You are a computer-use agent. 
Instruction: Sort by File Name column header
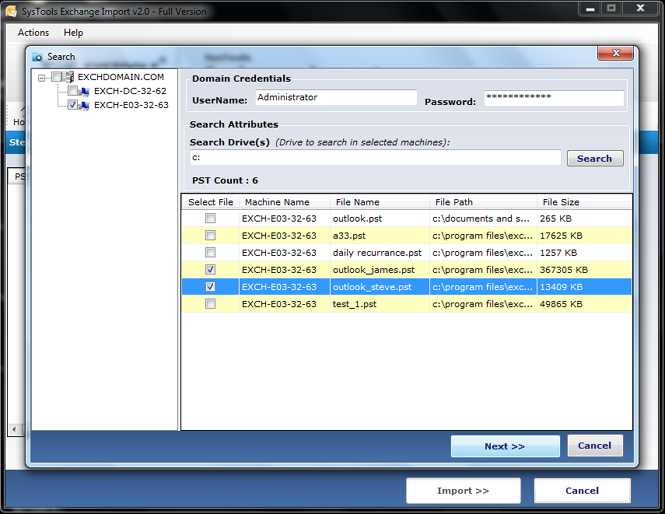coord(380,202)
